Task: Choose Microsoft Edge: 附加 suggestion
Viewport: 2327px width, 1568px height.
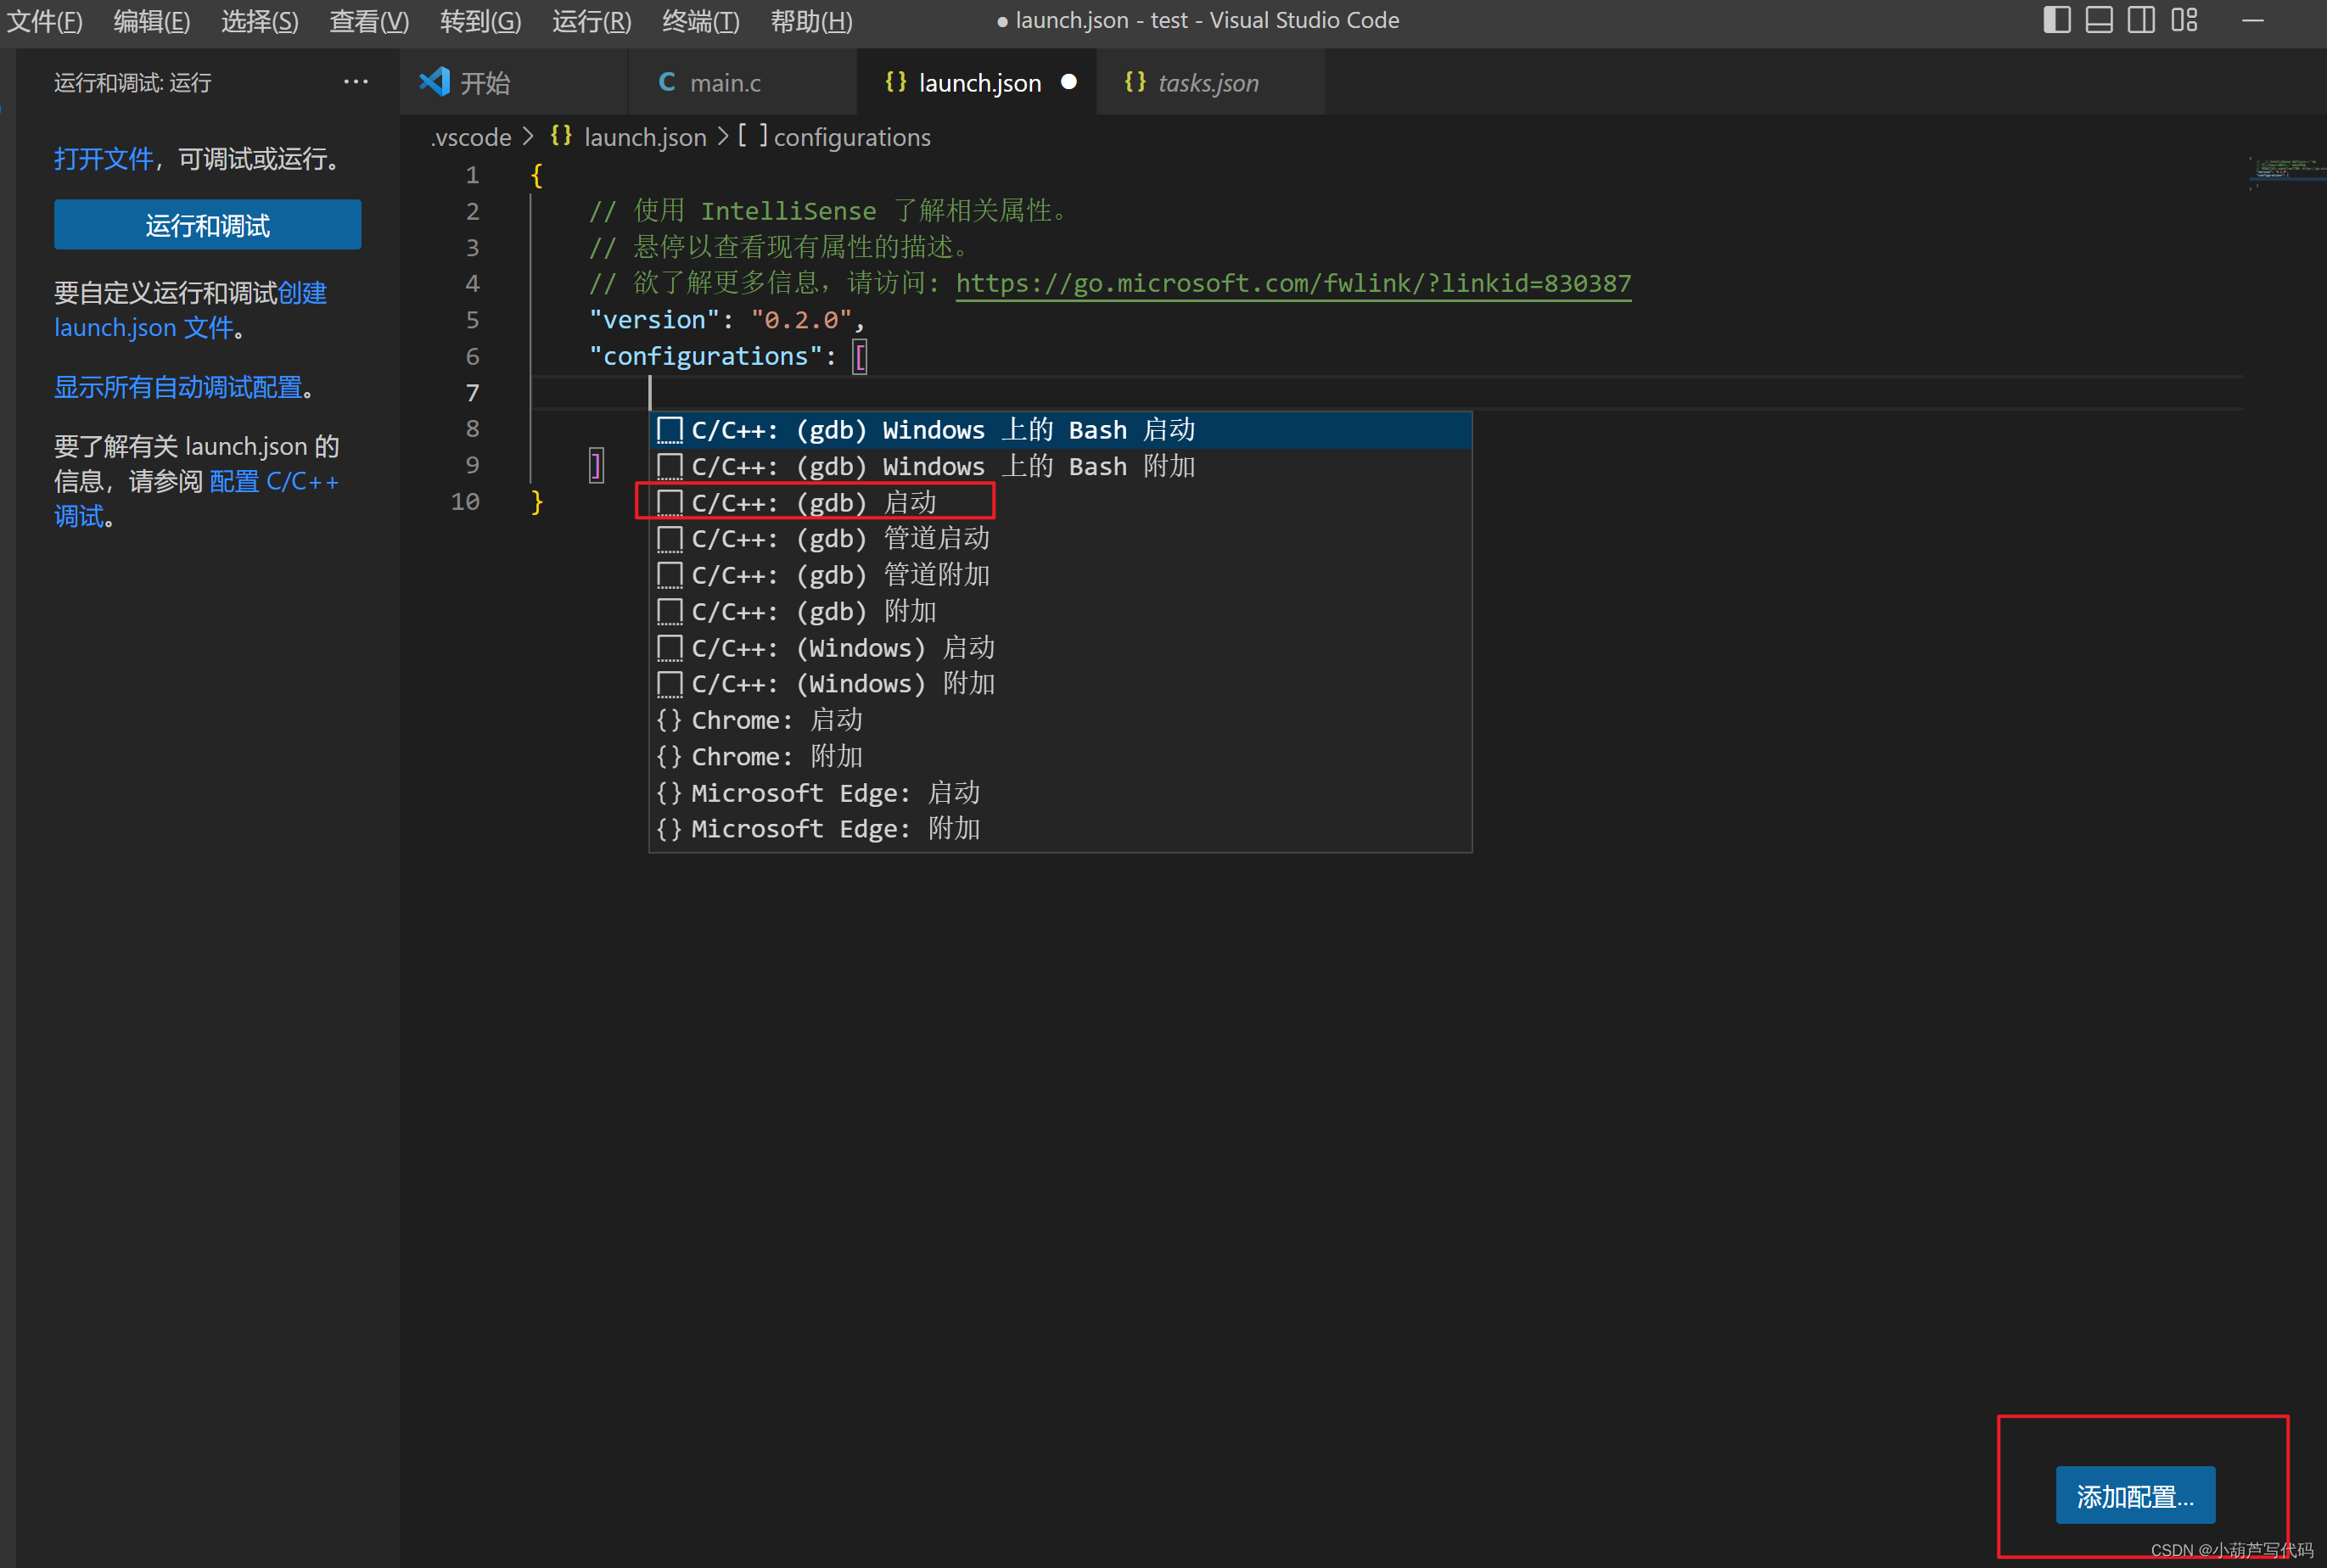Action: tap(835, 829)
